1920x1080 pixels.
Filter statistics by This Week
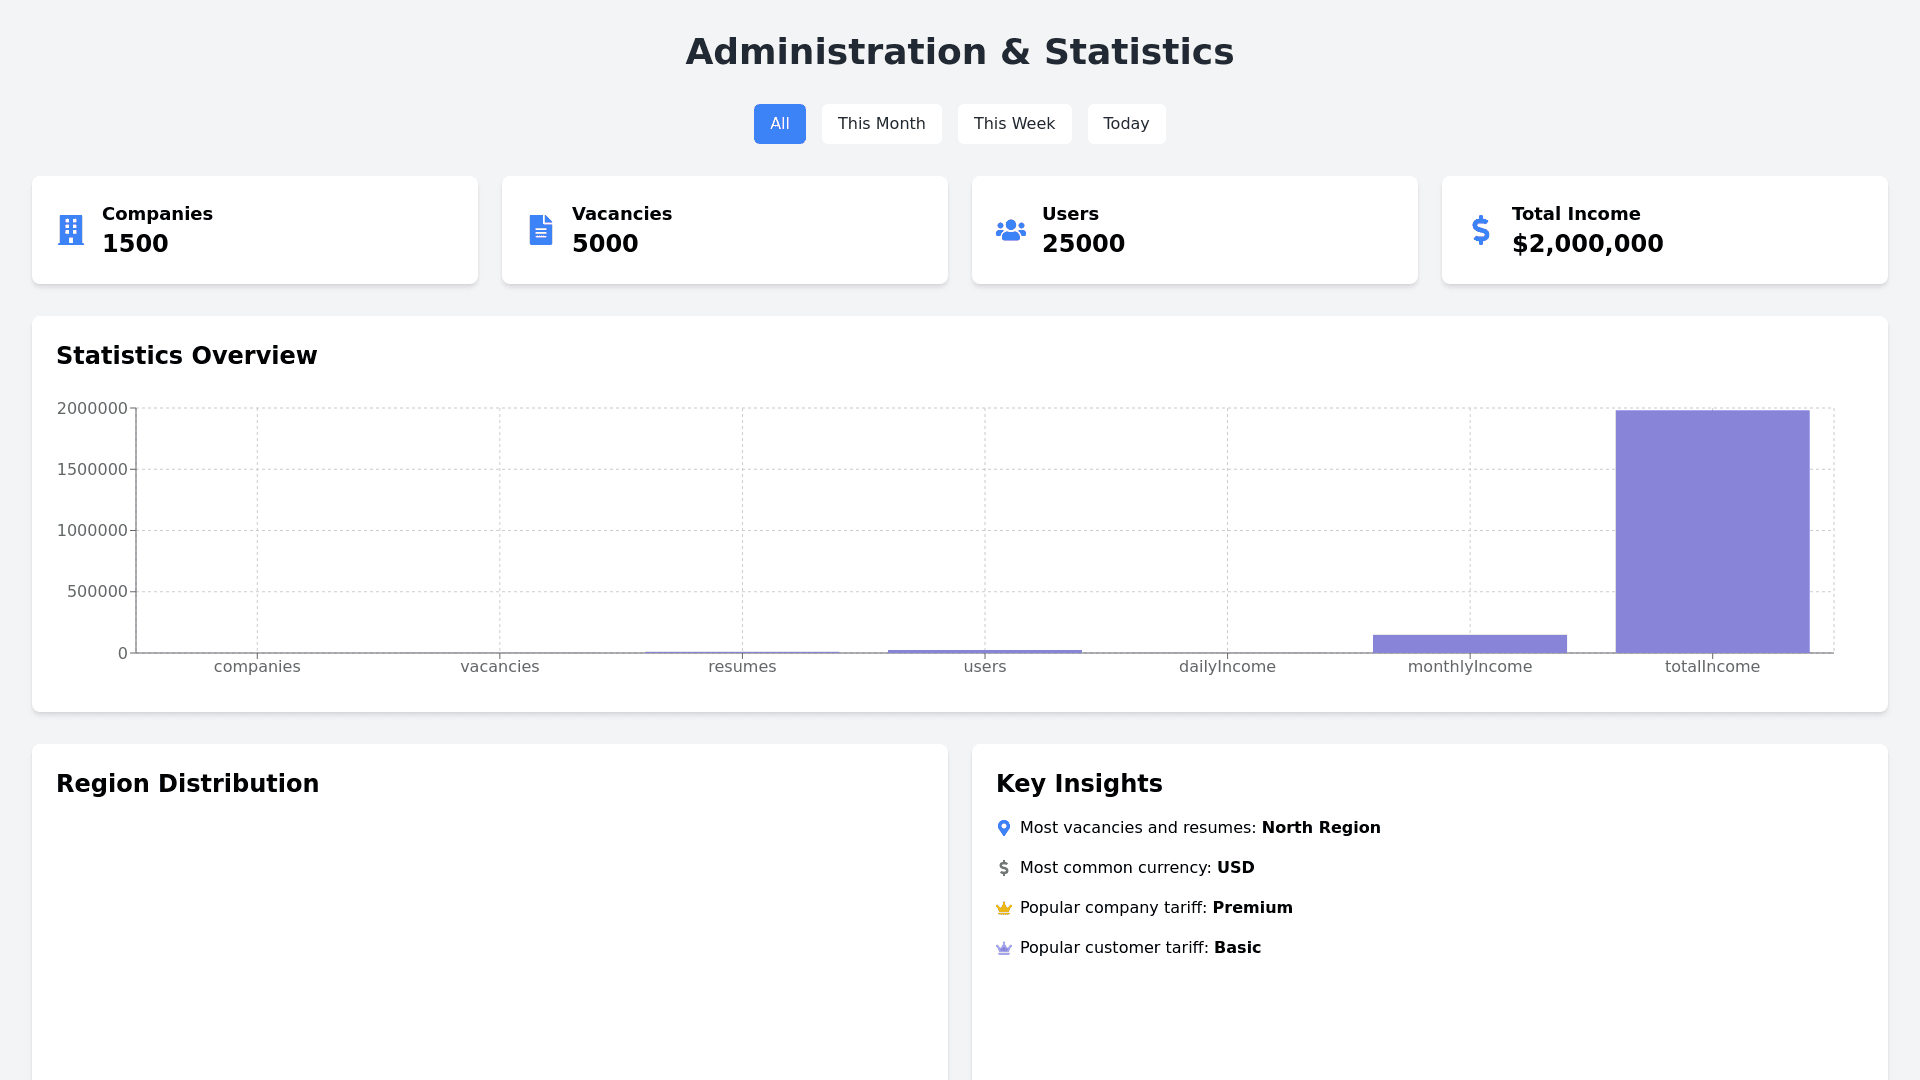click(1014, 124)
